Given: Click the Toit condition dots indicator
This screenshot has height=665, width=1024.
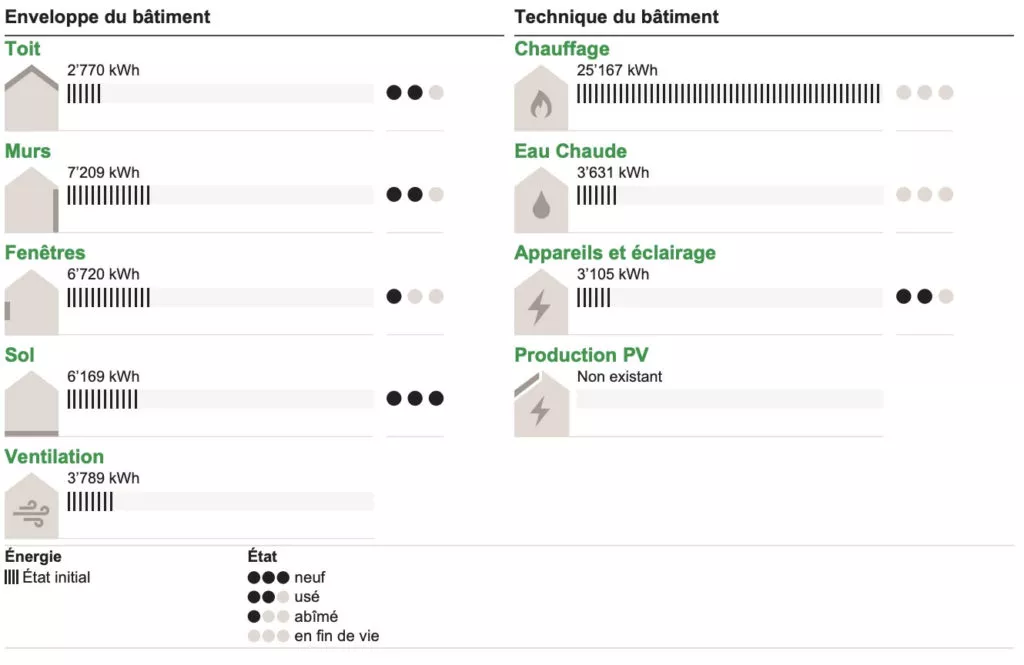Looking at the screenshot, I should (415, 93).
